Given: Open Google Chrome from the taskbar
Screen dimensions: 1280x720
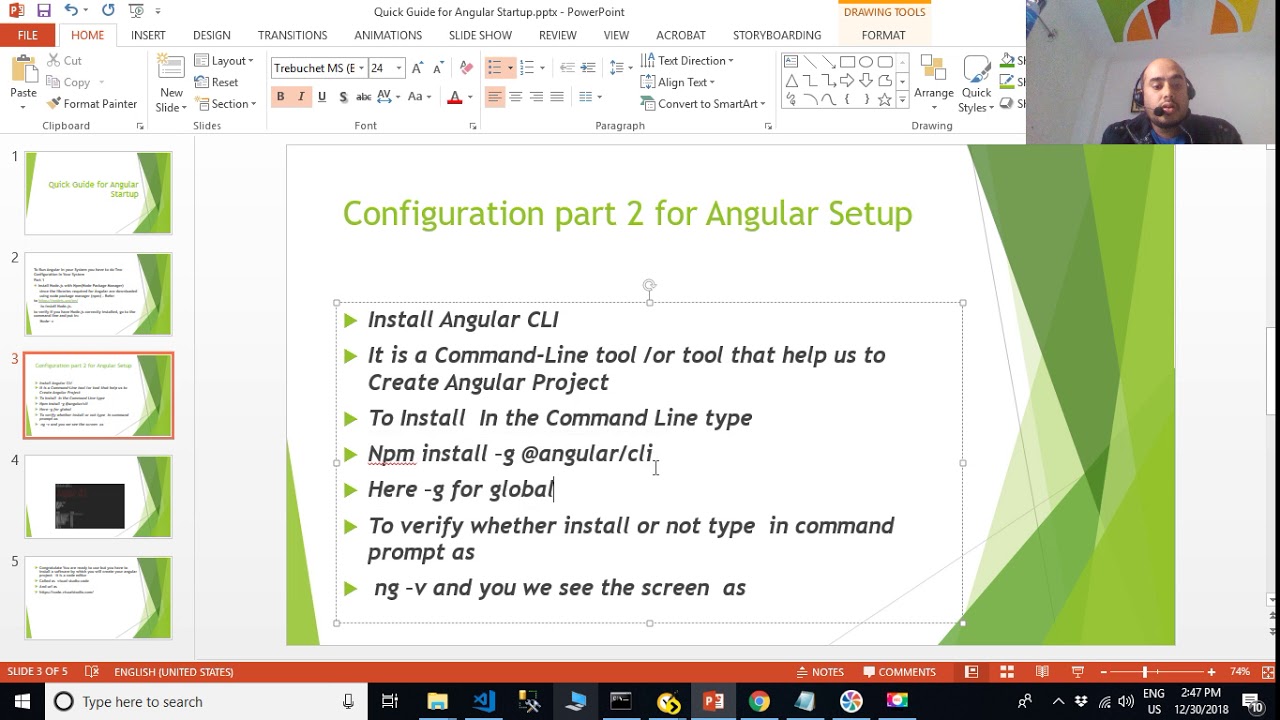Looking at the screenshot, I should (x=759, y=701).
